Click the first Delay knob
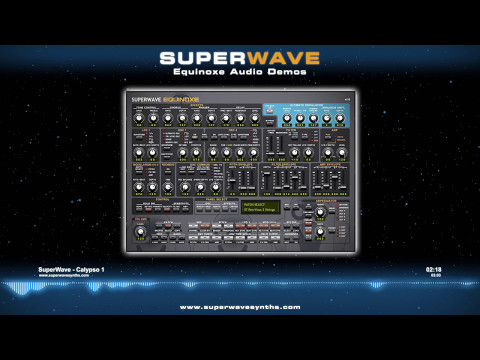 [226, 118]
